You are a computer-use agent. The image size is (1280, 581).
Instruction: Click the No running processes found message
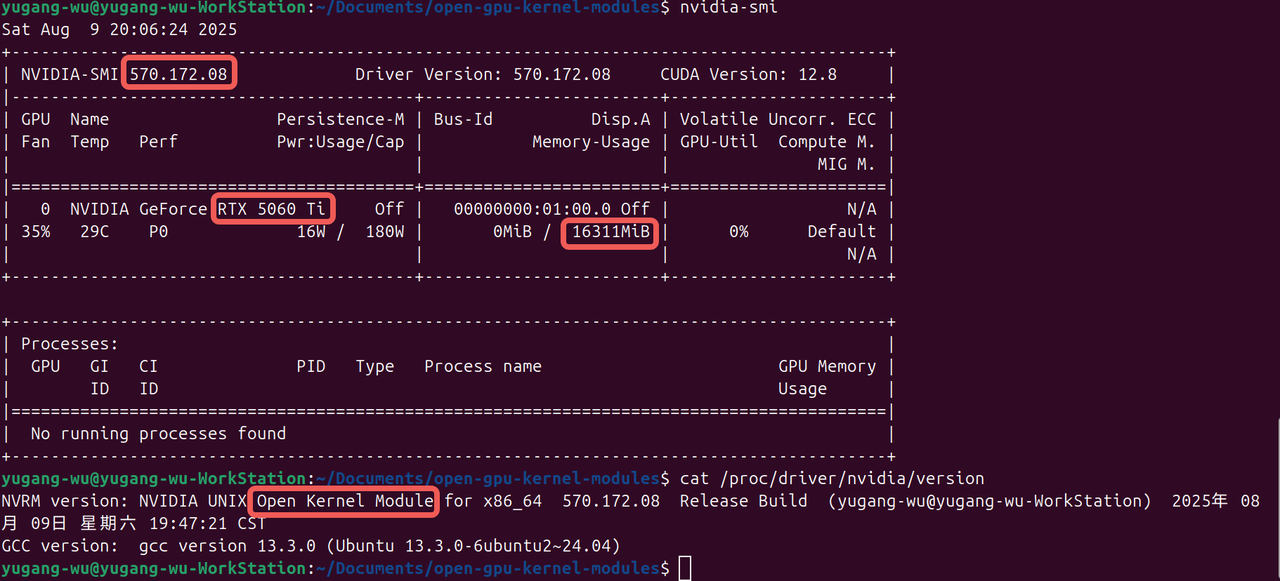162,433
